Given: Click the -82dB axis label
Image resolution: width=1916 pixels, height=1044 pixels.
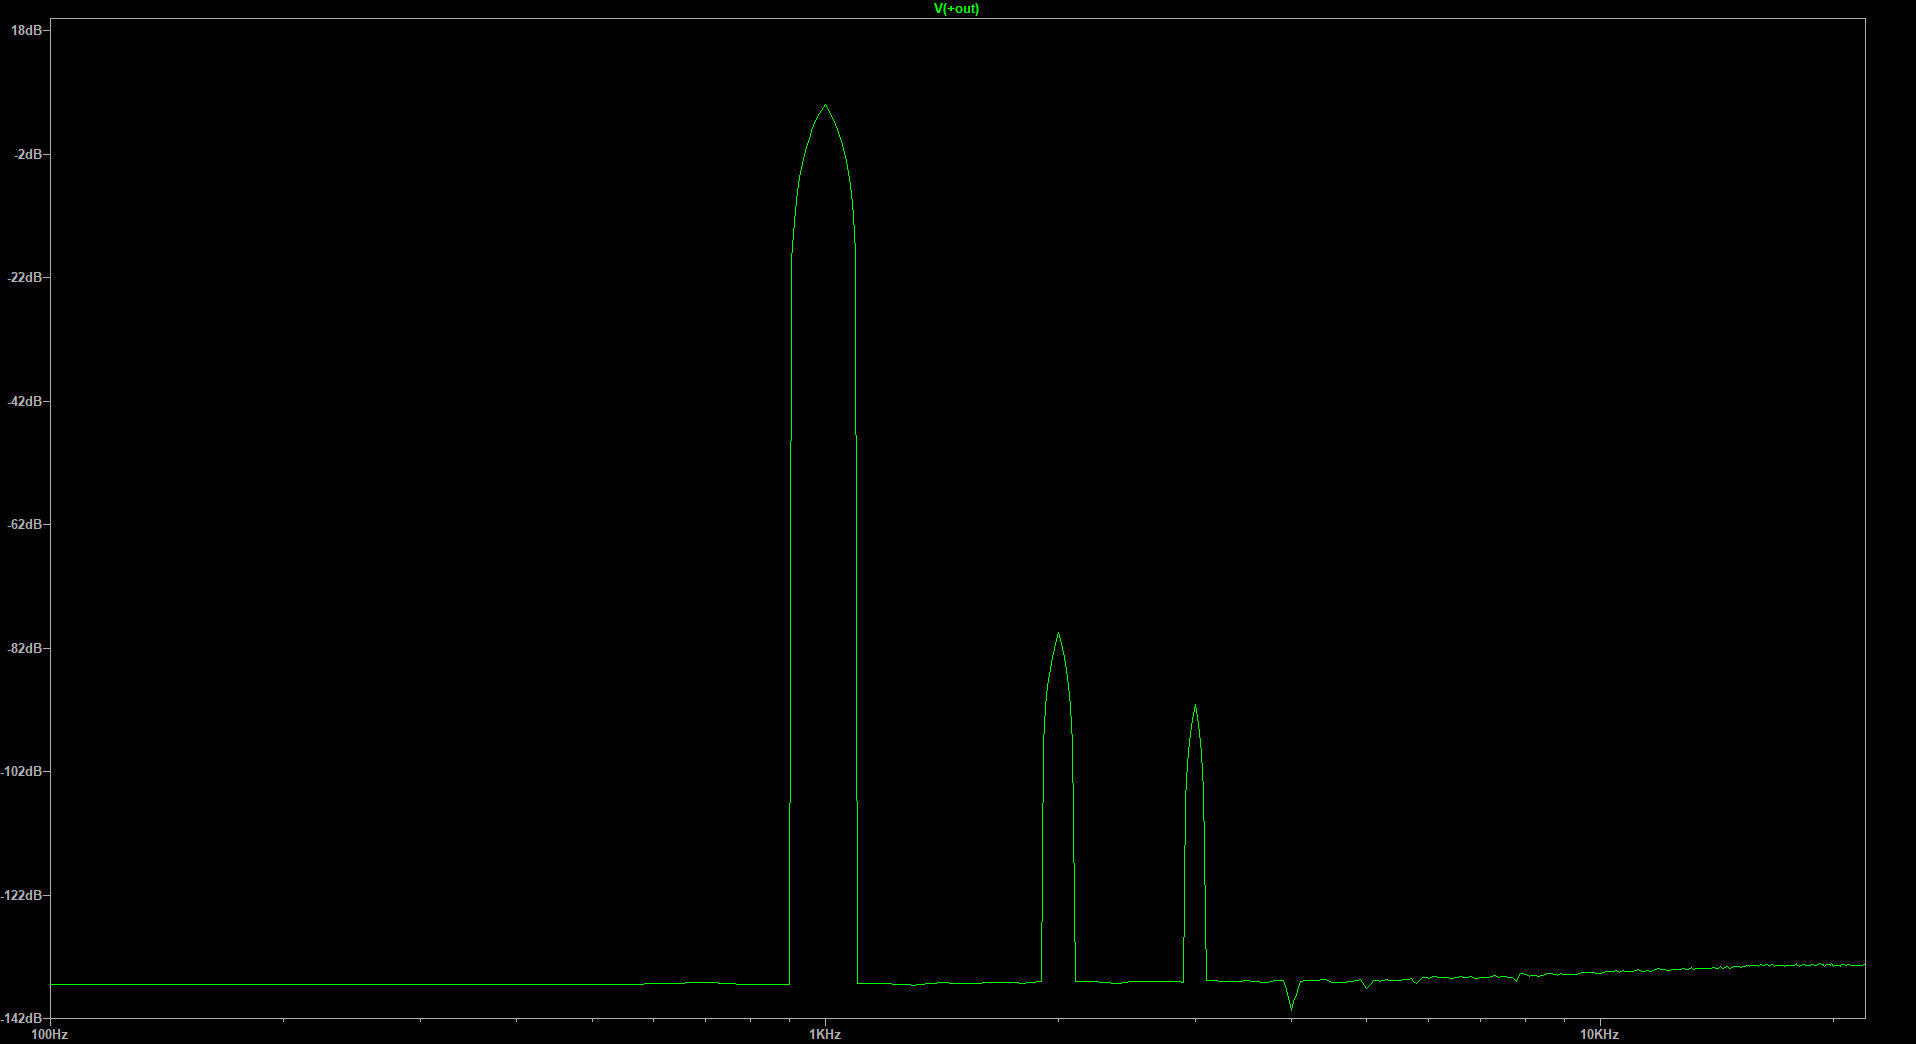Looking at the screenshot, I should pyautogui.click(x=25, y=648).
